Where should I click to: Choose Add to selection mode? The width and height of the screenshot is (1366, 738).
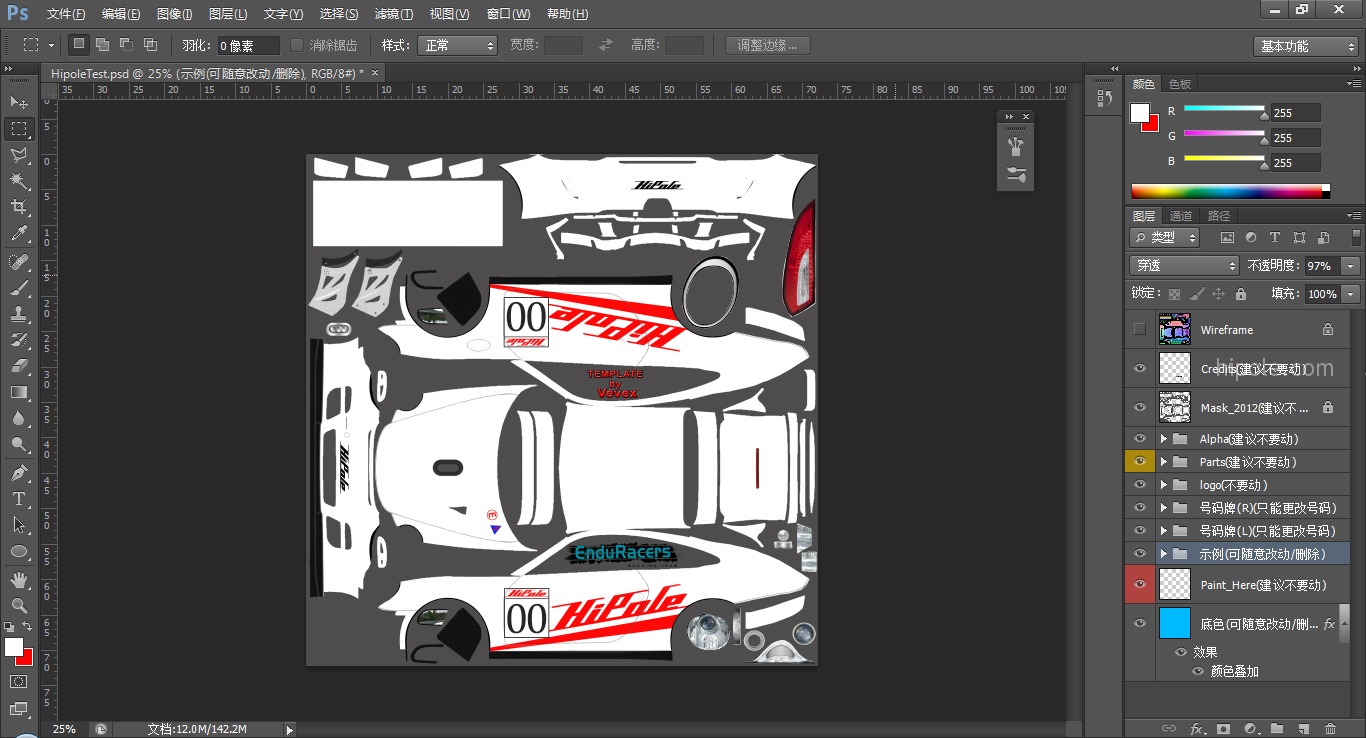point(102,45)
